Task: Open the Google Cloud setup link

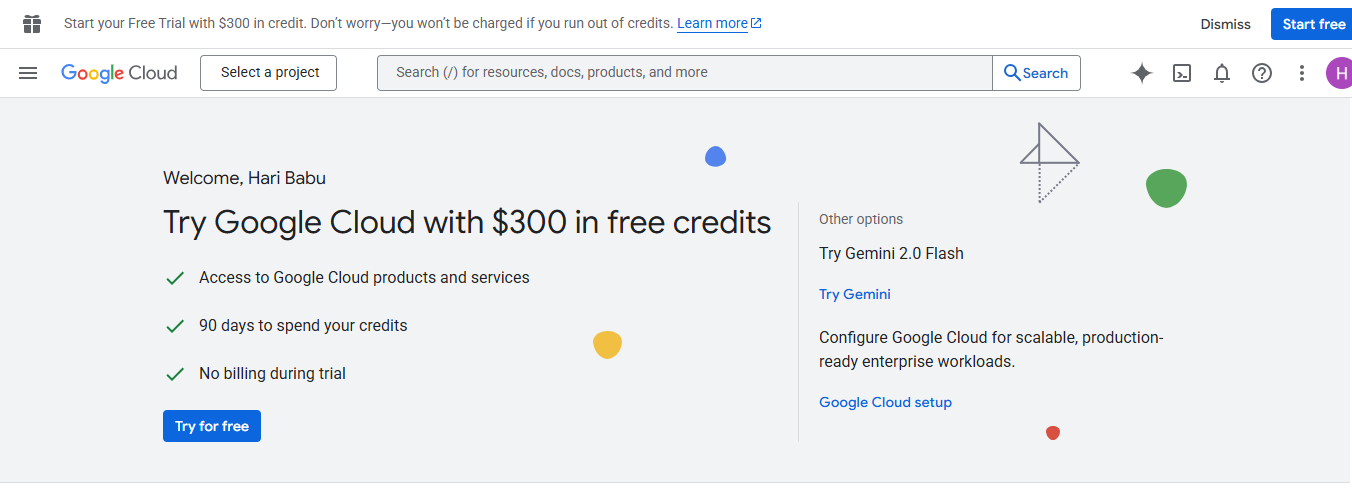Action: tap(885, 402)
